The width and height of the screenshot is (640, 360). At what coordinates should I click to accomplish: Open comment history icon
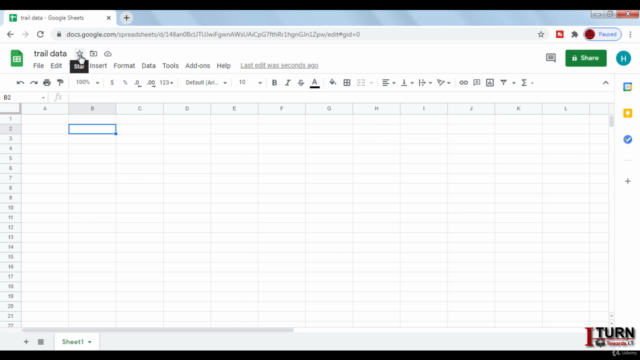(x=551, y=58)
